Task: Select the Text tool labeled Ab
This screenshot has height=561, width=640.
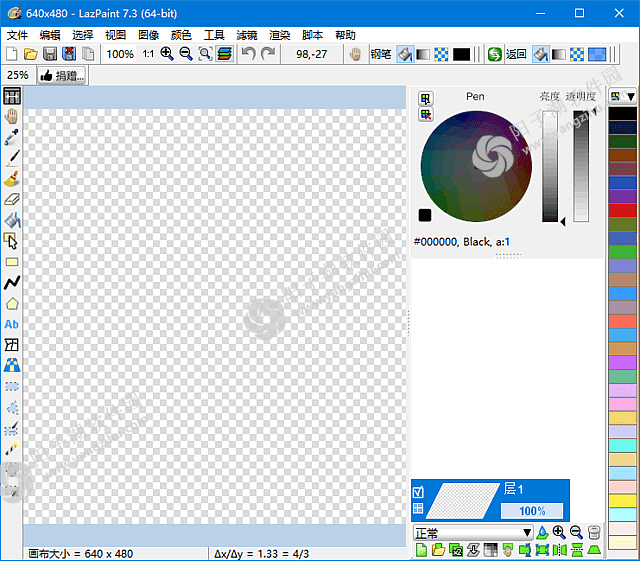Action: (11, 325)
